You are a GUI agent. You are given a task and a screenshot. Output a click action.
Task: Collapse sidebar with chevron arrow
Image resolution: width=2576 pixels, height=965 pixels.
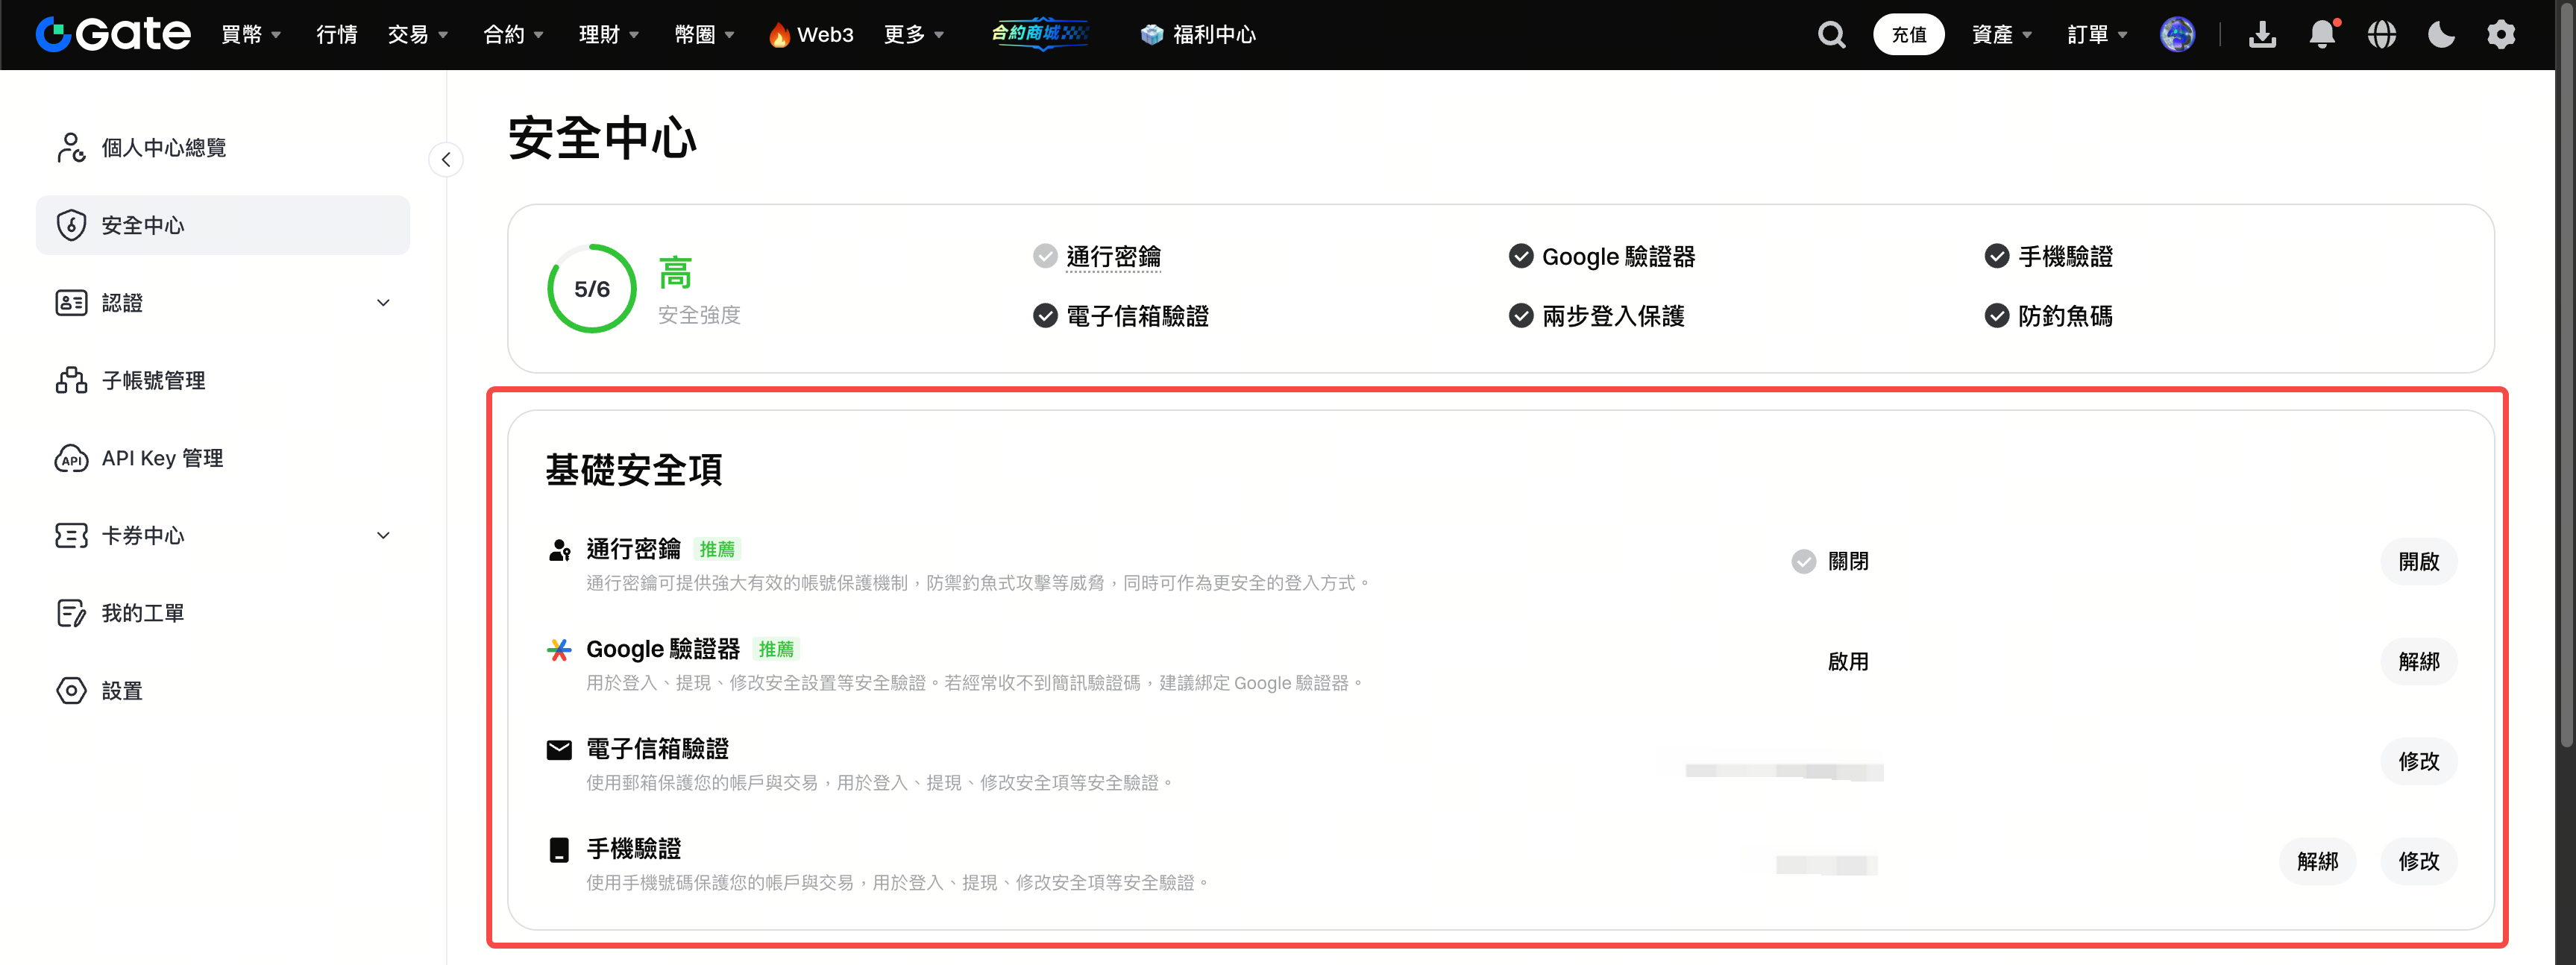click(446, 160)
